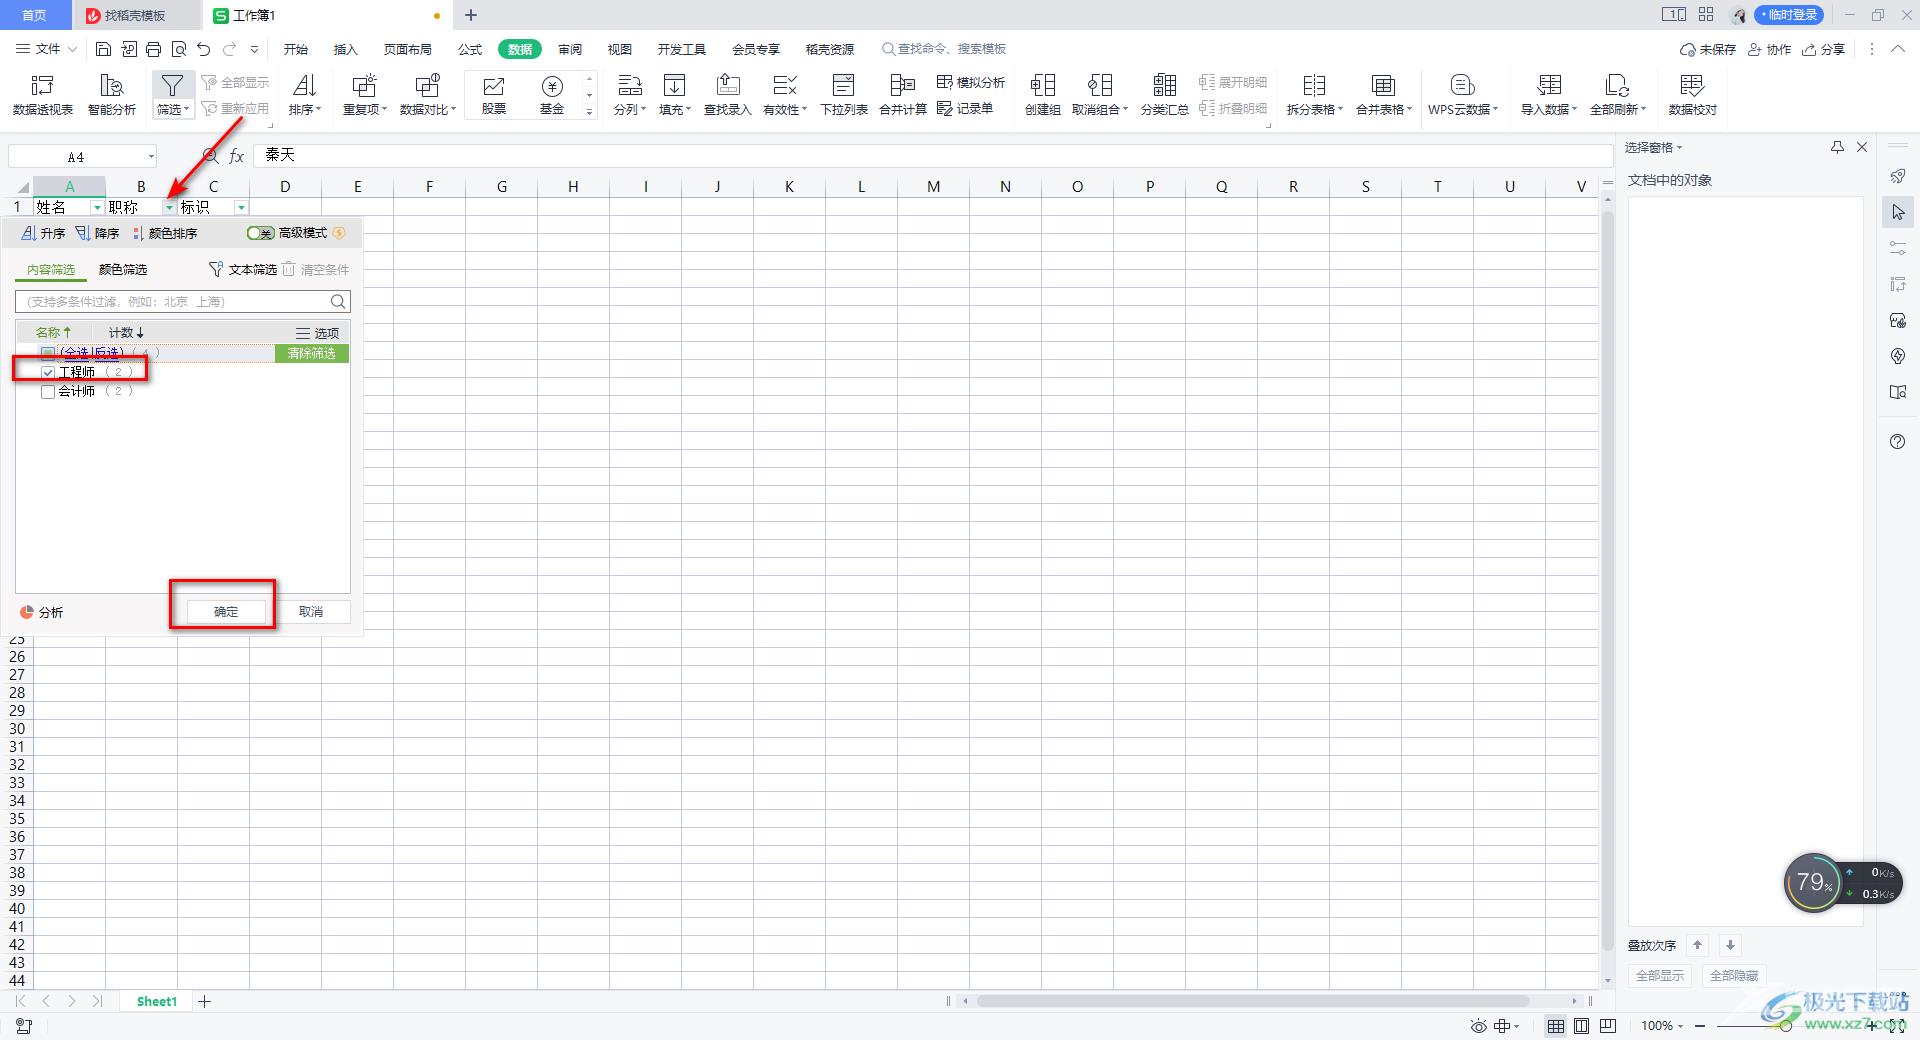This screenshot has width=1920, height=1040.
Task: Insert a 下拉列表 dropdown list
Action: click(844, 95)
